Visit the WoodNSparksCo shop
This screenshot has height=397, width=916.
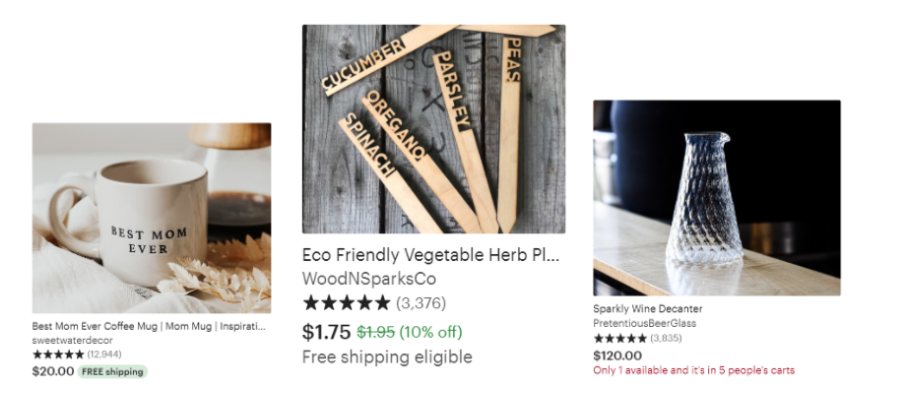[x=369, y=279]
